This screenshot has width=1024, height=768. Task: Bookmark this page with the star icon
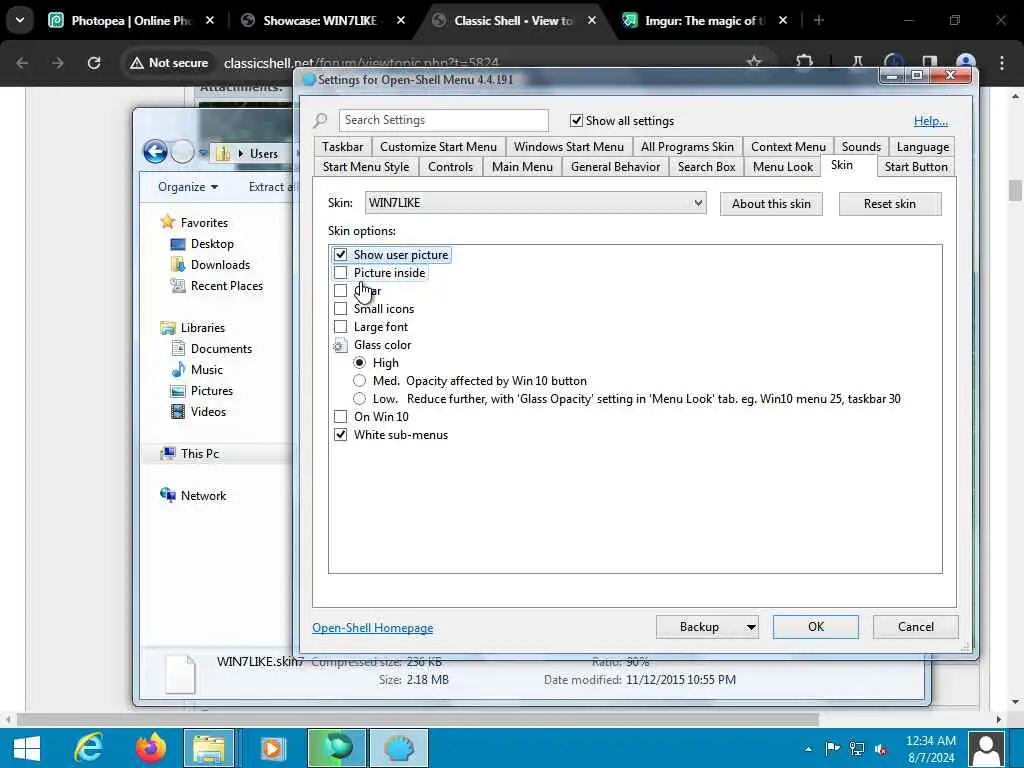pos(754,62)
